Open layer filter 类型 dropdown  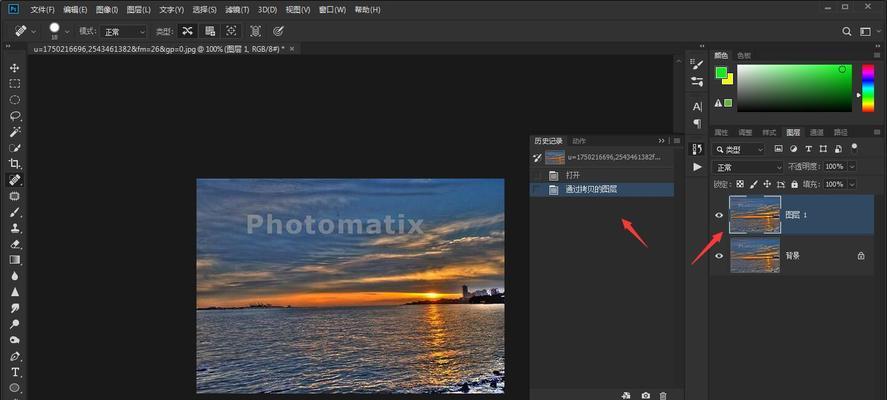pyautogui.click(x=739, y=150)
